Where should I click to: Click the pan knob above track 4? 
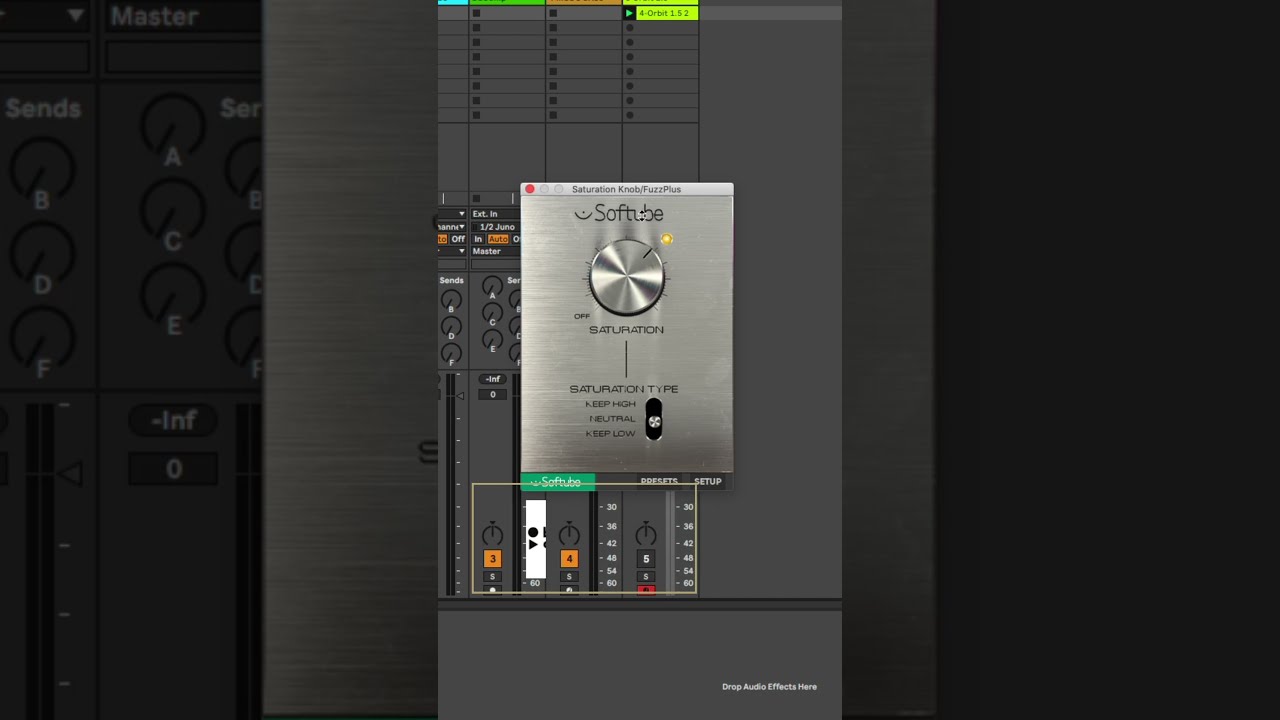coord(569,534)
